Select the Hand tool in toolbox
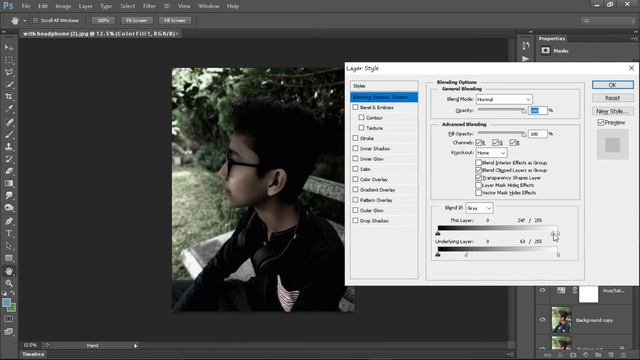 pos(9,271)
